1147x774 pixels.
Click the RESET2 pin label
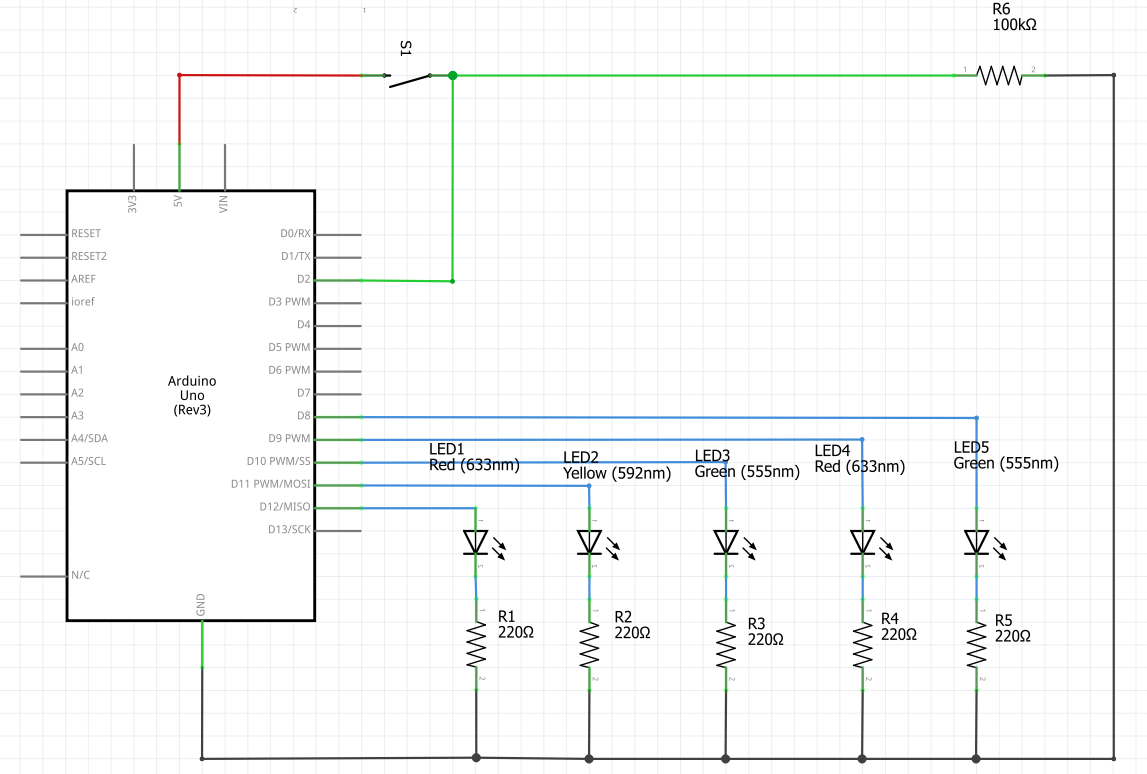[x=89, y=256]
